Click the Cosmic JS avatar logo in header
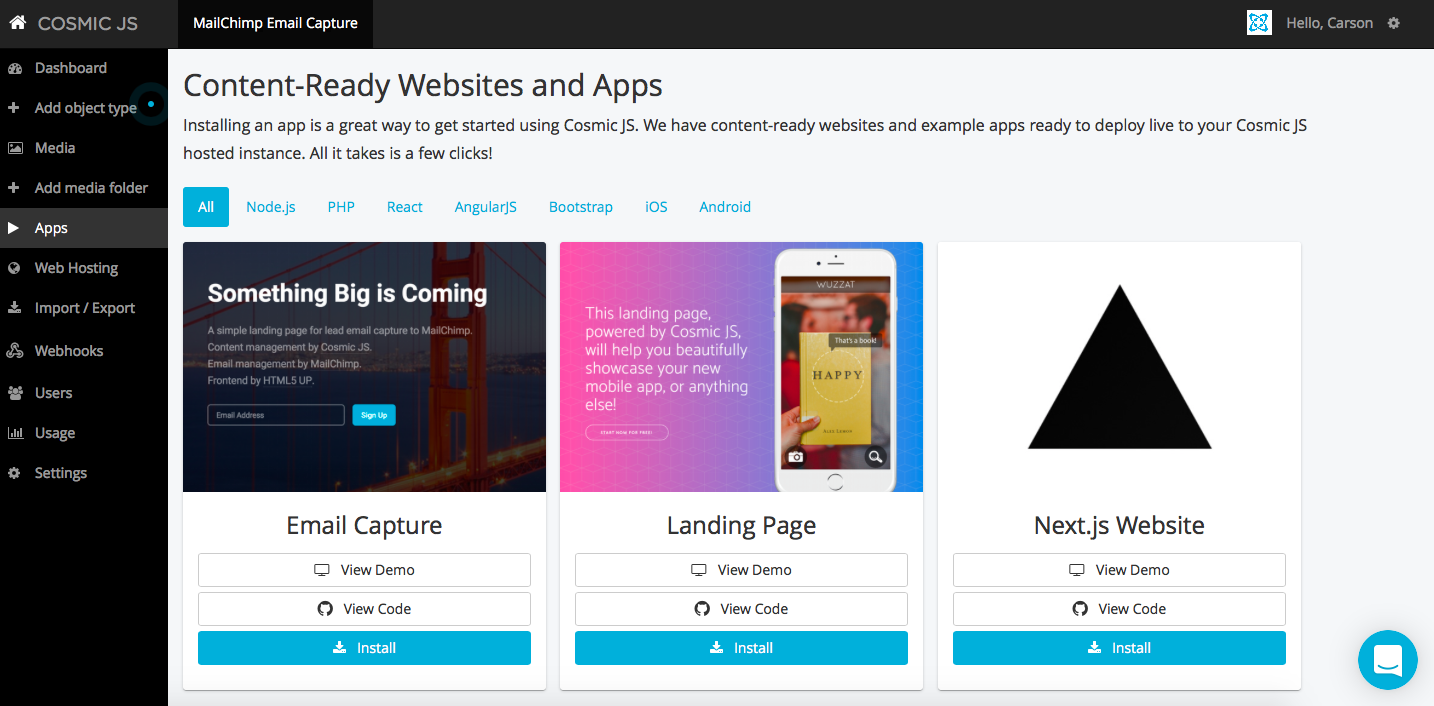The image size is (1434, 706). tap(1259, 23)
